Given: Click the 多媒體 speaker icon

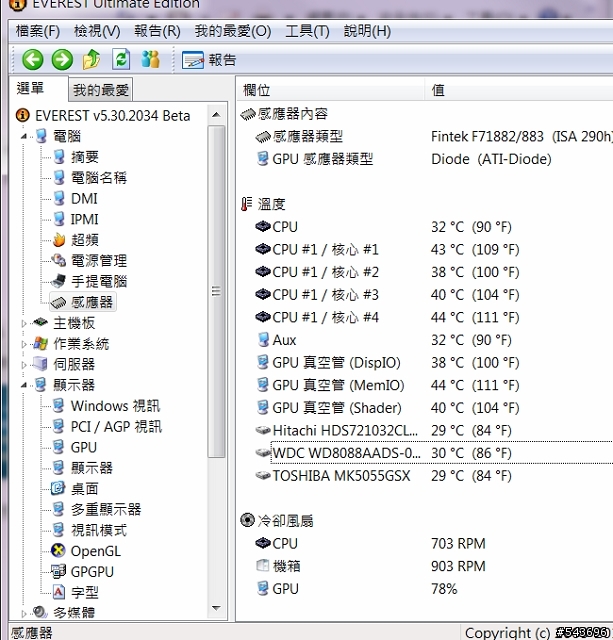Looking at the screenshot, I should click(x=40, y=612).
